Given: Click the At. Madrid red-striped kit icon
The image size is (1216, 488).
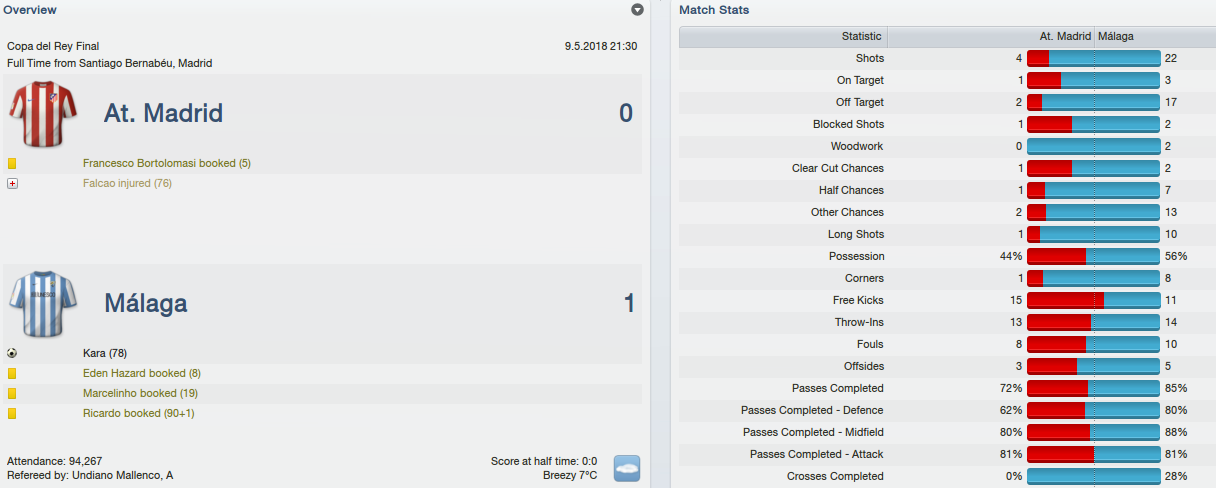Looking at the screenshot, I should pos(44,113).
